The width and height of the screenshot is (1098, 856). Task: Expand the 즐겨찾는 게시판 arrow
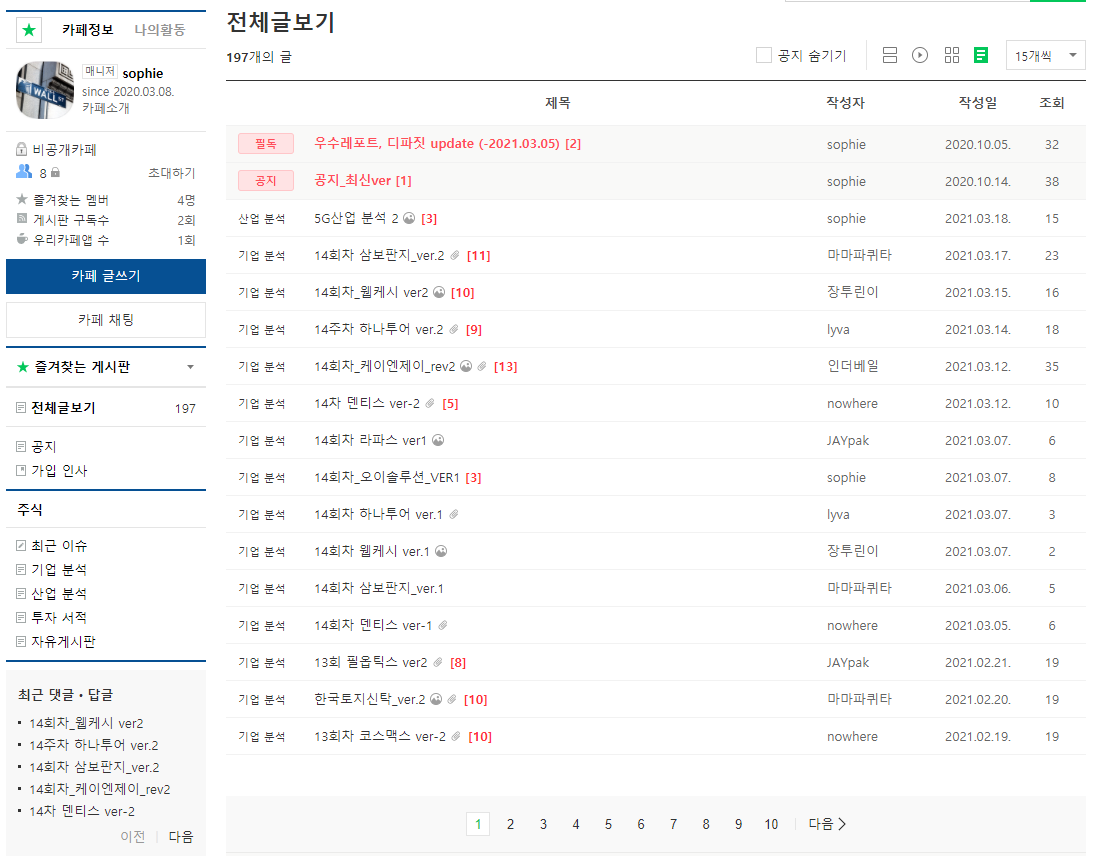(190, 367)
